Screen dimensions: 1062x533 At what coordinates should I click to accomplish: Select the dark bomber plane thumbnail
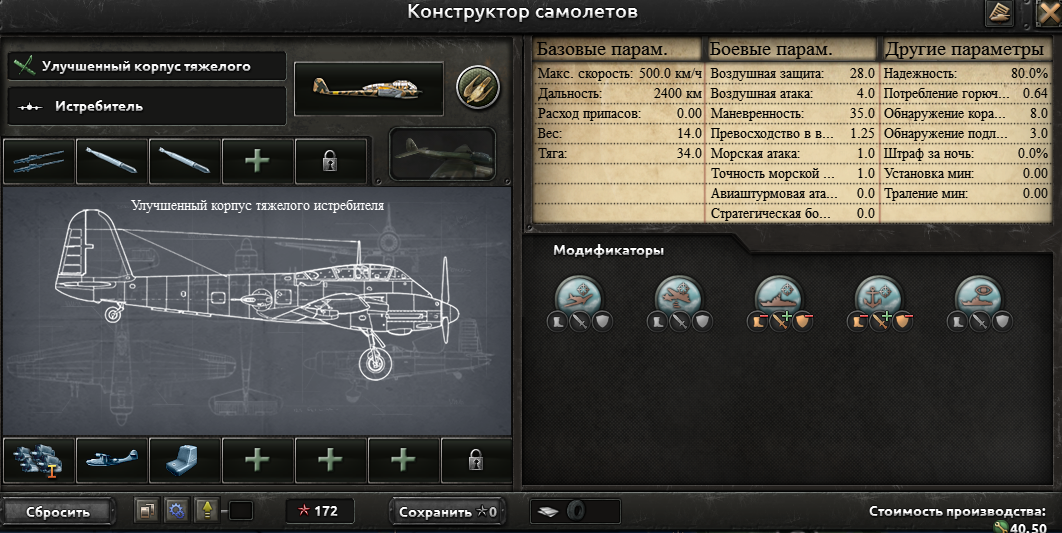(x=443, y=154)
